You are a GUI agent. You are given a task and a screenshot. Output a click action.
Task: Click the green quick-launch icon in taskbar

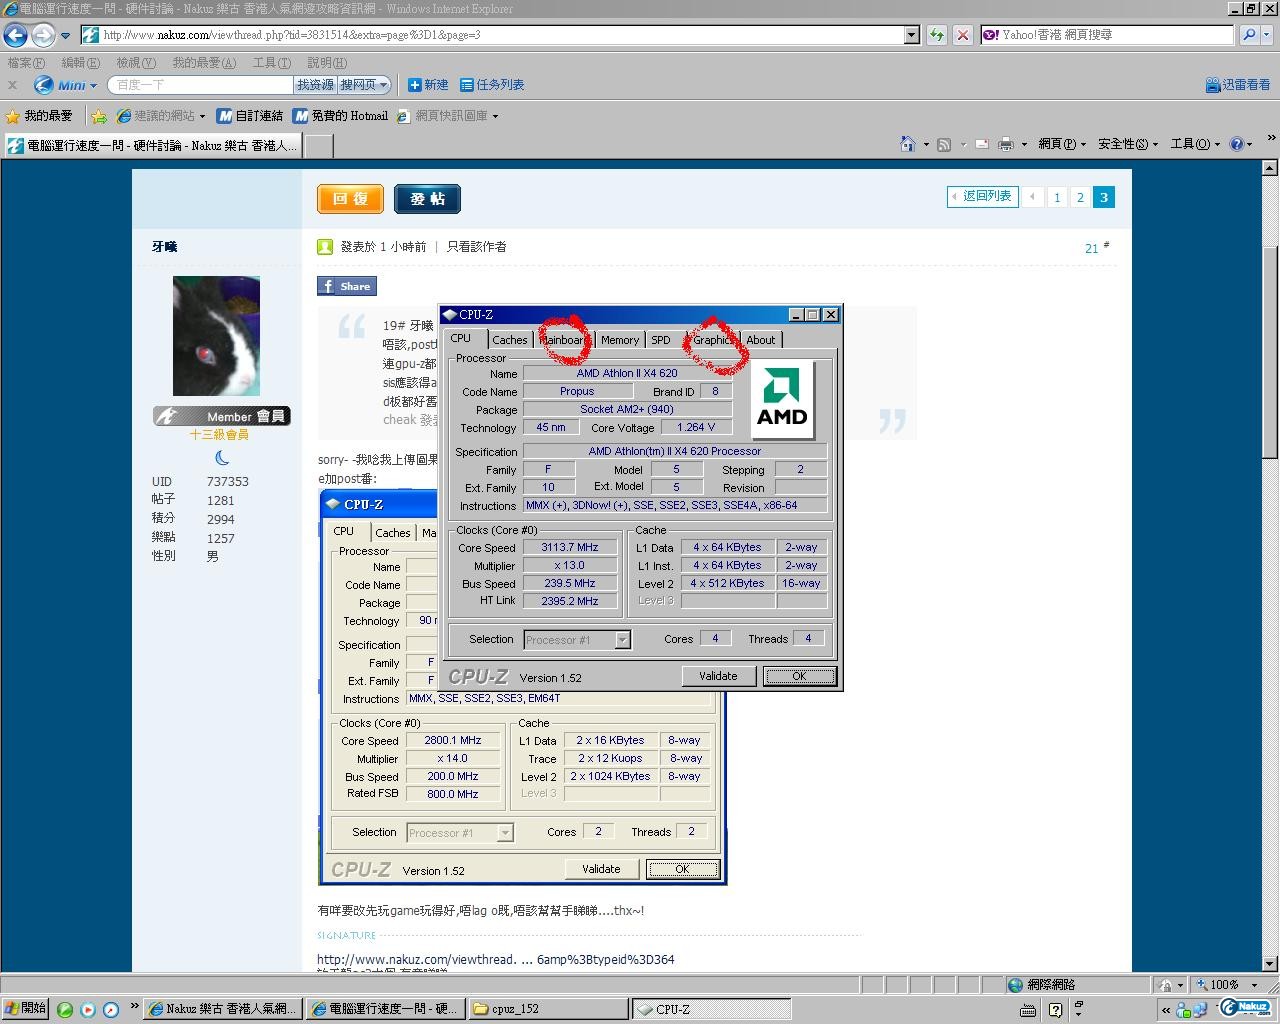(x=65, y=1009)
